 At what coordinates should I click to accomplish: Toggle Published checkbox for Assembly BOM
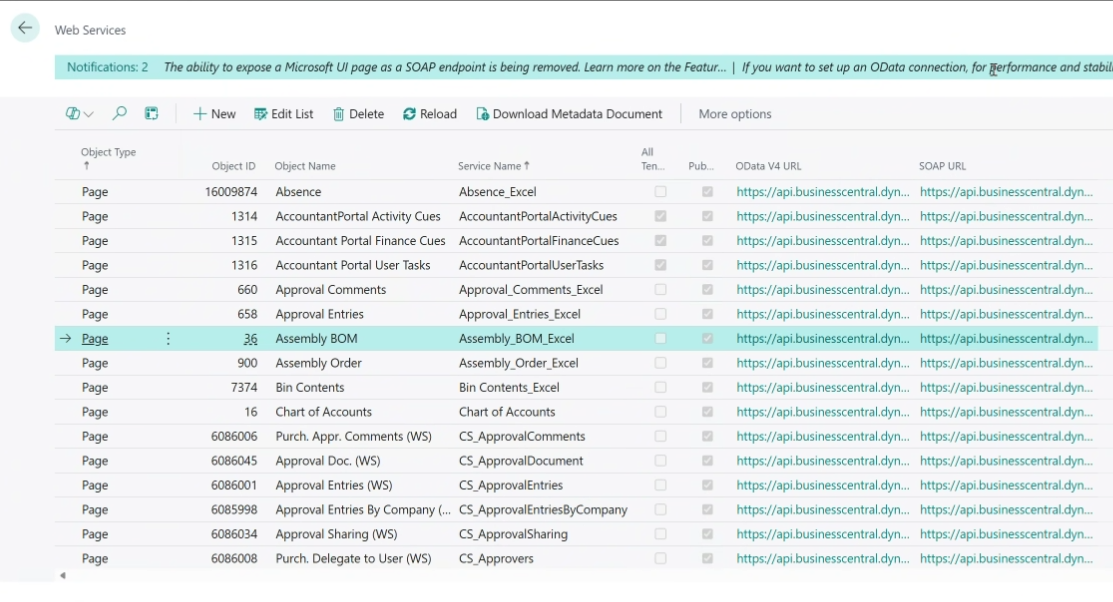coord(707,339)
